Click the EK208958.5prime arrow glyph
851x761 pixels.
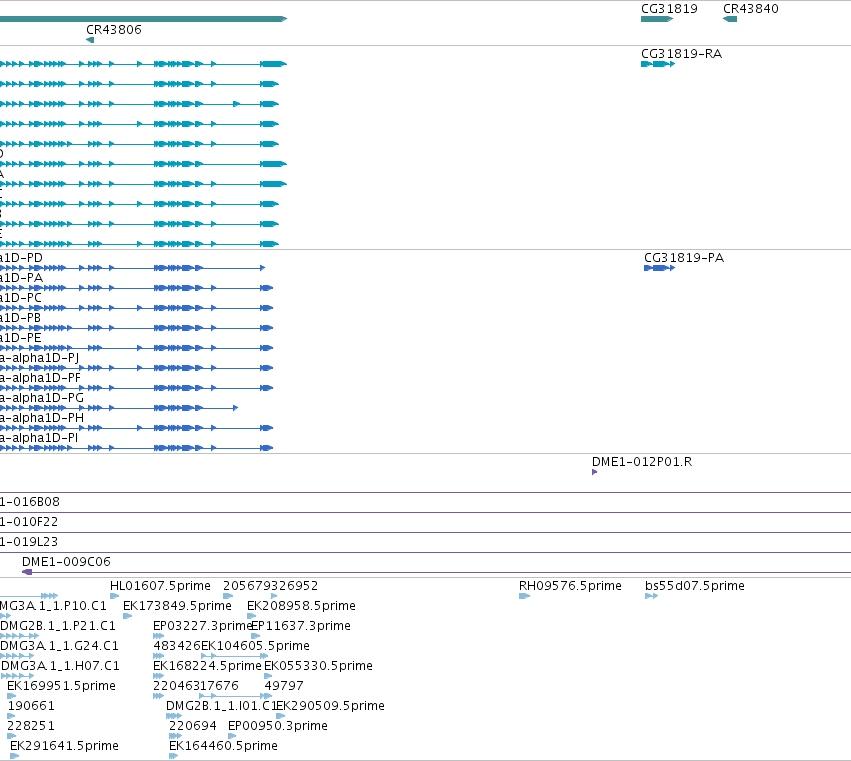[251, 616]
